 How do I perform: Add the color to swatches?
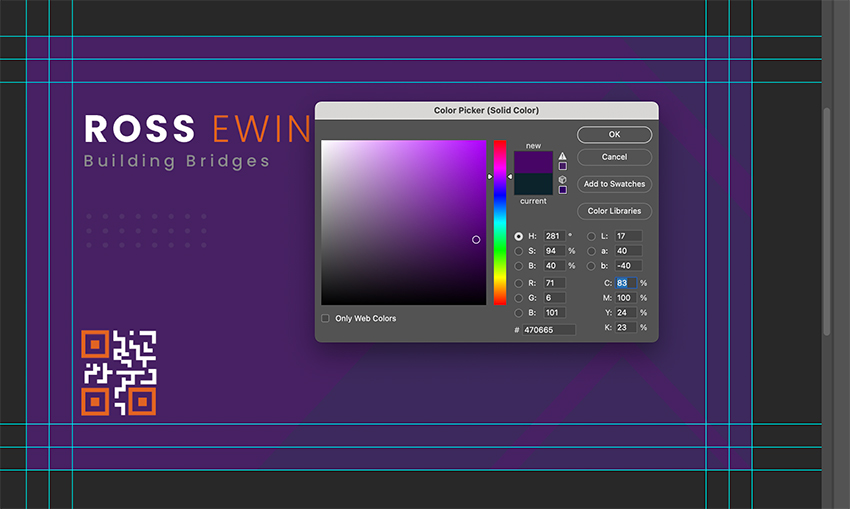point(614,184)
